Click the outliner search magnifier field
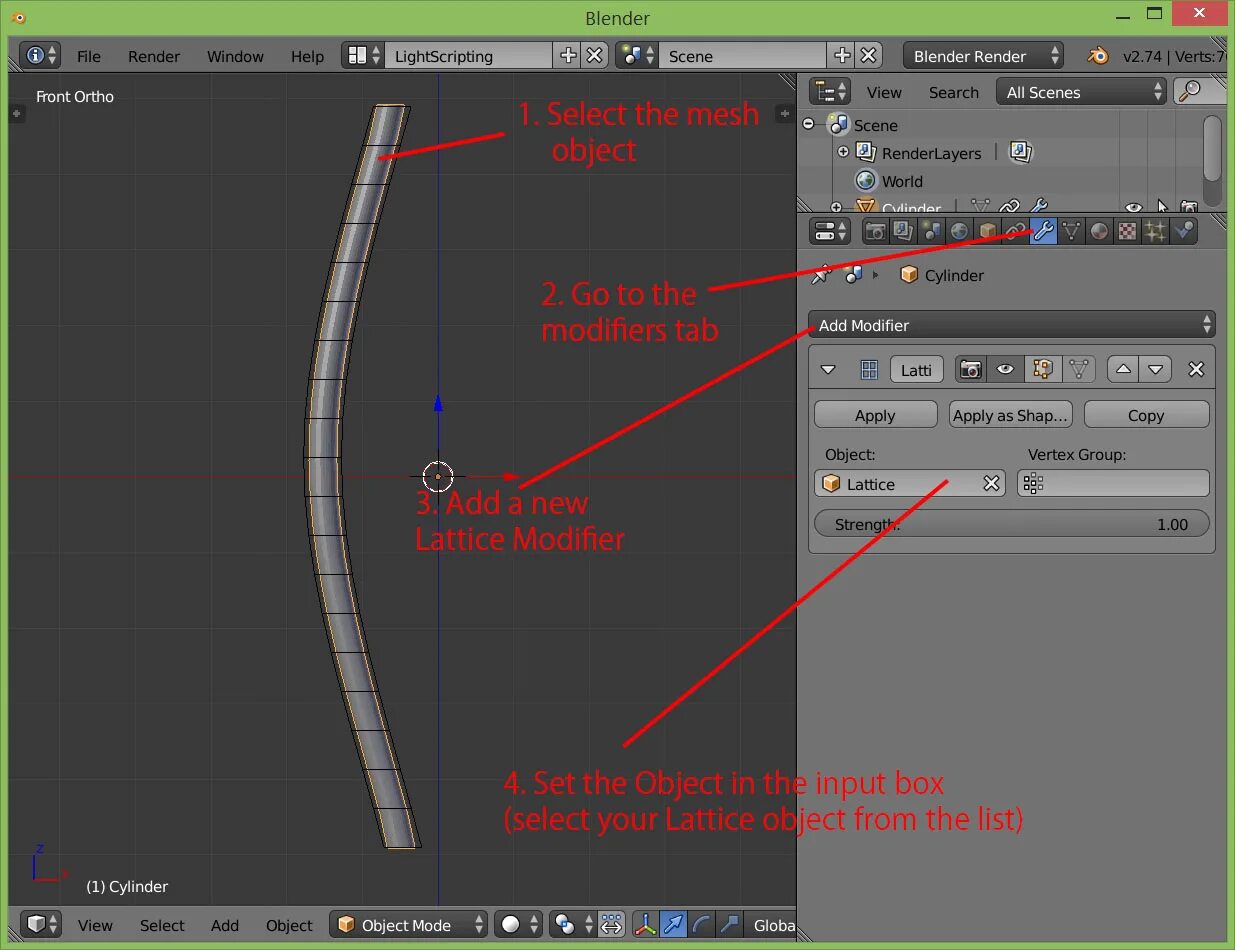1235x950 pixels. point(1199,92)
